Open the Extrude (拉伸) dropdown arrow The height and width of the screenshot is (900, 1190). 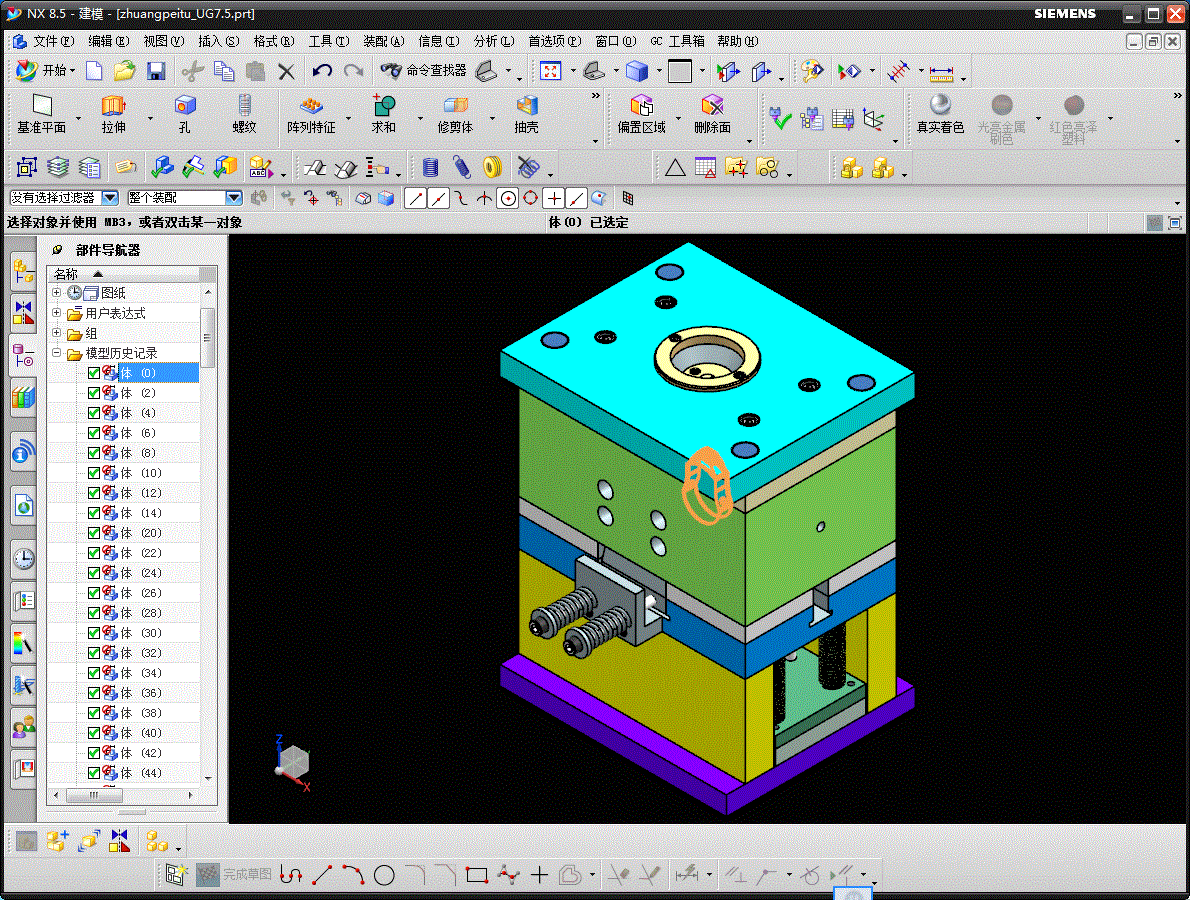click(x=150, y=118)
